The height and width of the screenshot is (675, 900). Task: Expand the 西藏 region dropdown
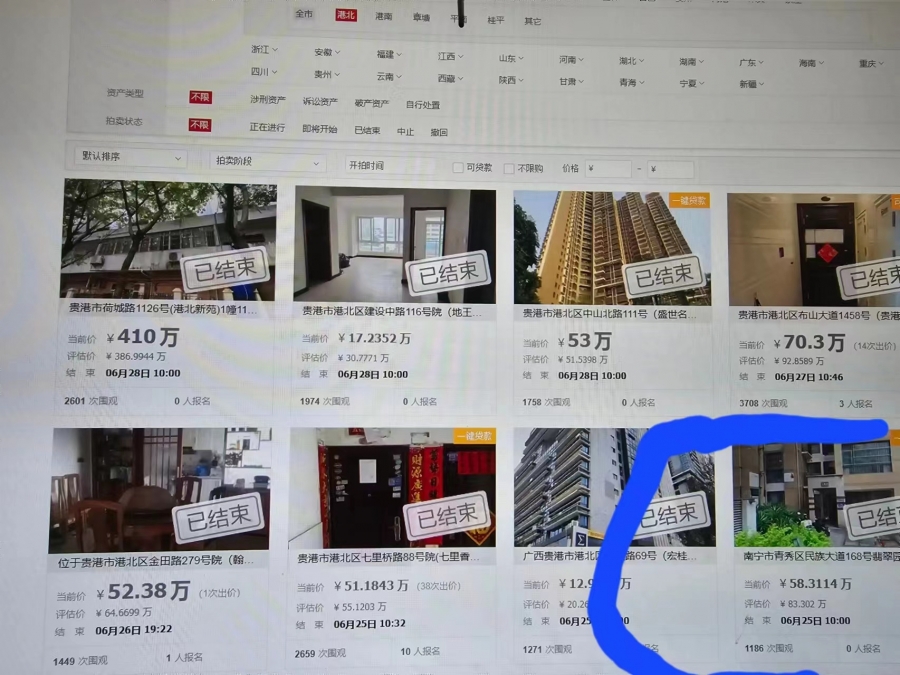point(451,79)
